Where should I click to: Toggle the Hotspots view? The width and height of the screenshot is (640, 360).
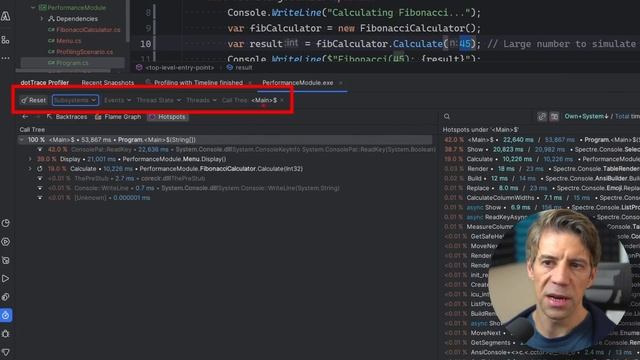pyautogui.click(x=168, y=117)
